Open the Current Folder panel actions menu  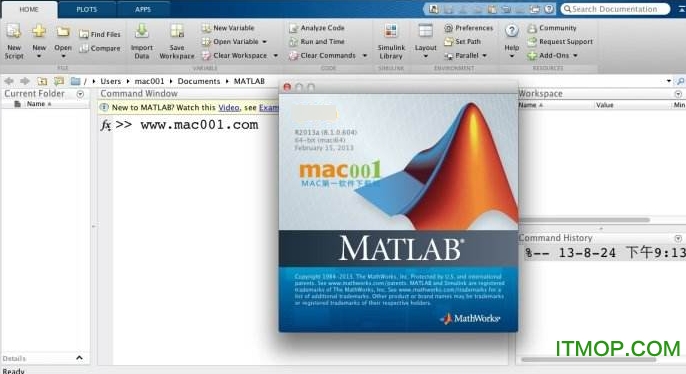pyautogui.click(x=80, y=94)
